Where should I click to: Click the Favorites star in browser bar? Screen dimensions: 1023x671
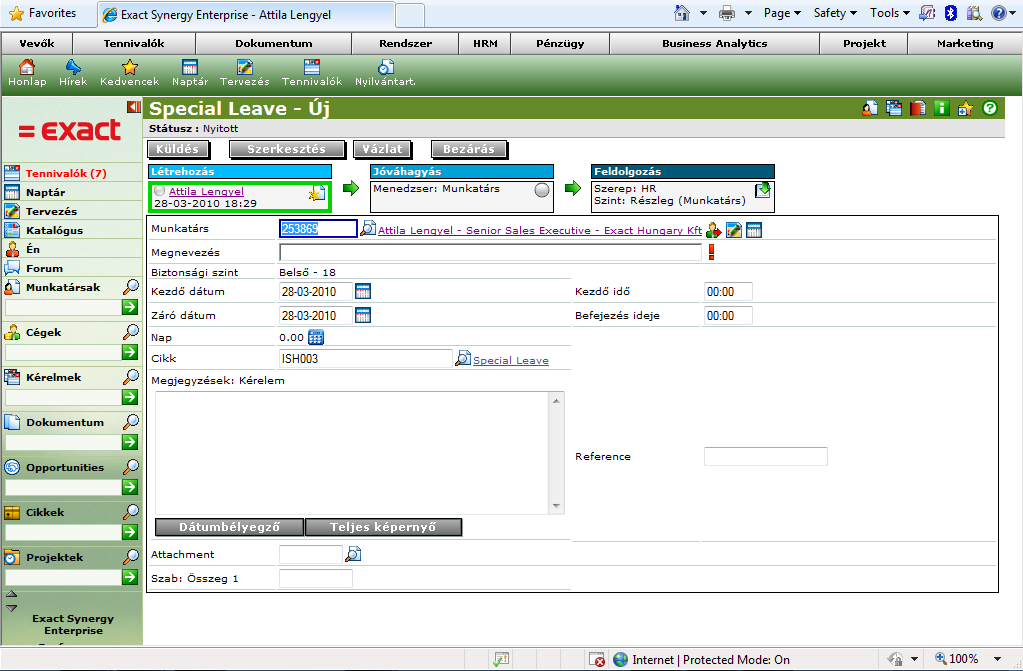[x=17, y=13]
